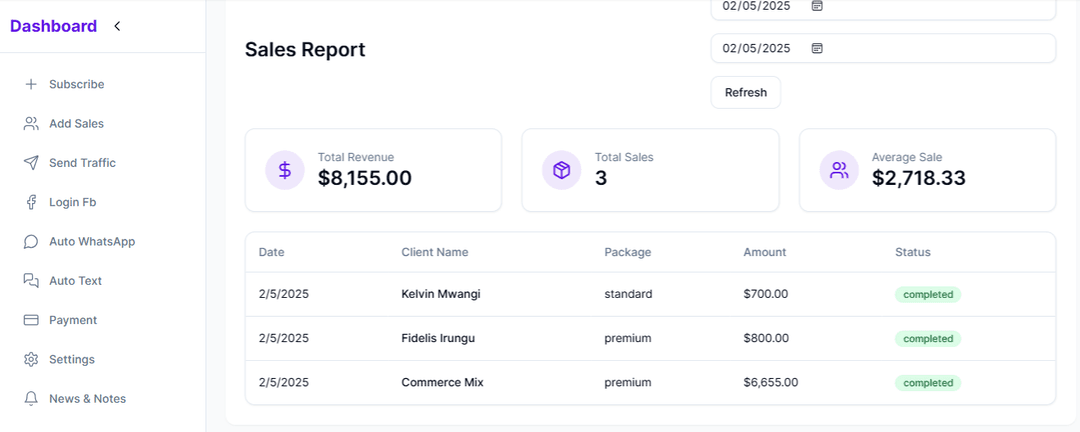Select client Kelvin Mwangi
This screenshot has width=1080, height=432.
point(441,294)
